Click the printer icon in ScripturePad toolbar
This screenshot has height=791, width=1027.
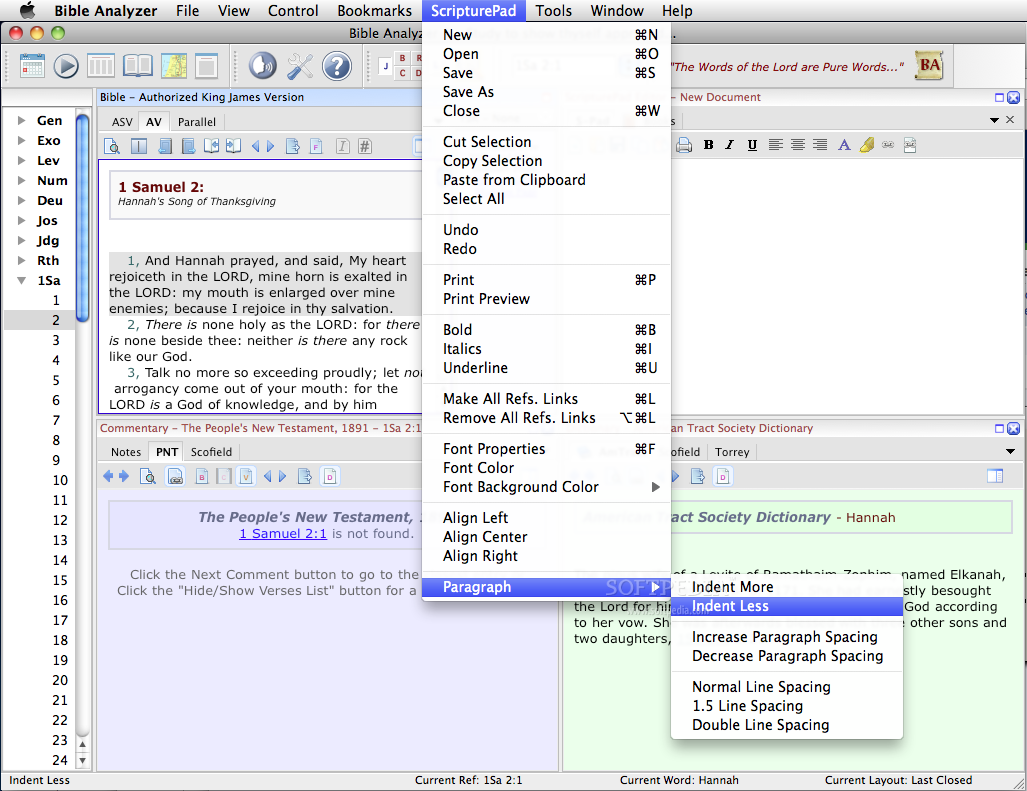[x=683, y=145]
